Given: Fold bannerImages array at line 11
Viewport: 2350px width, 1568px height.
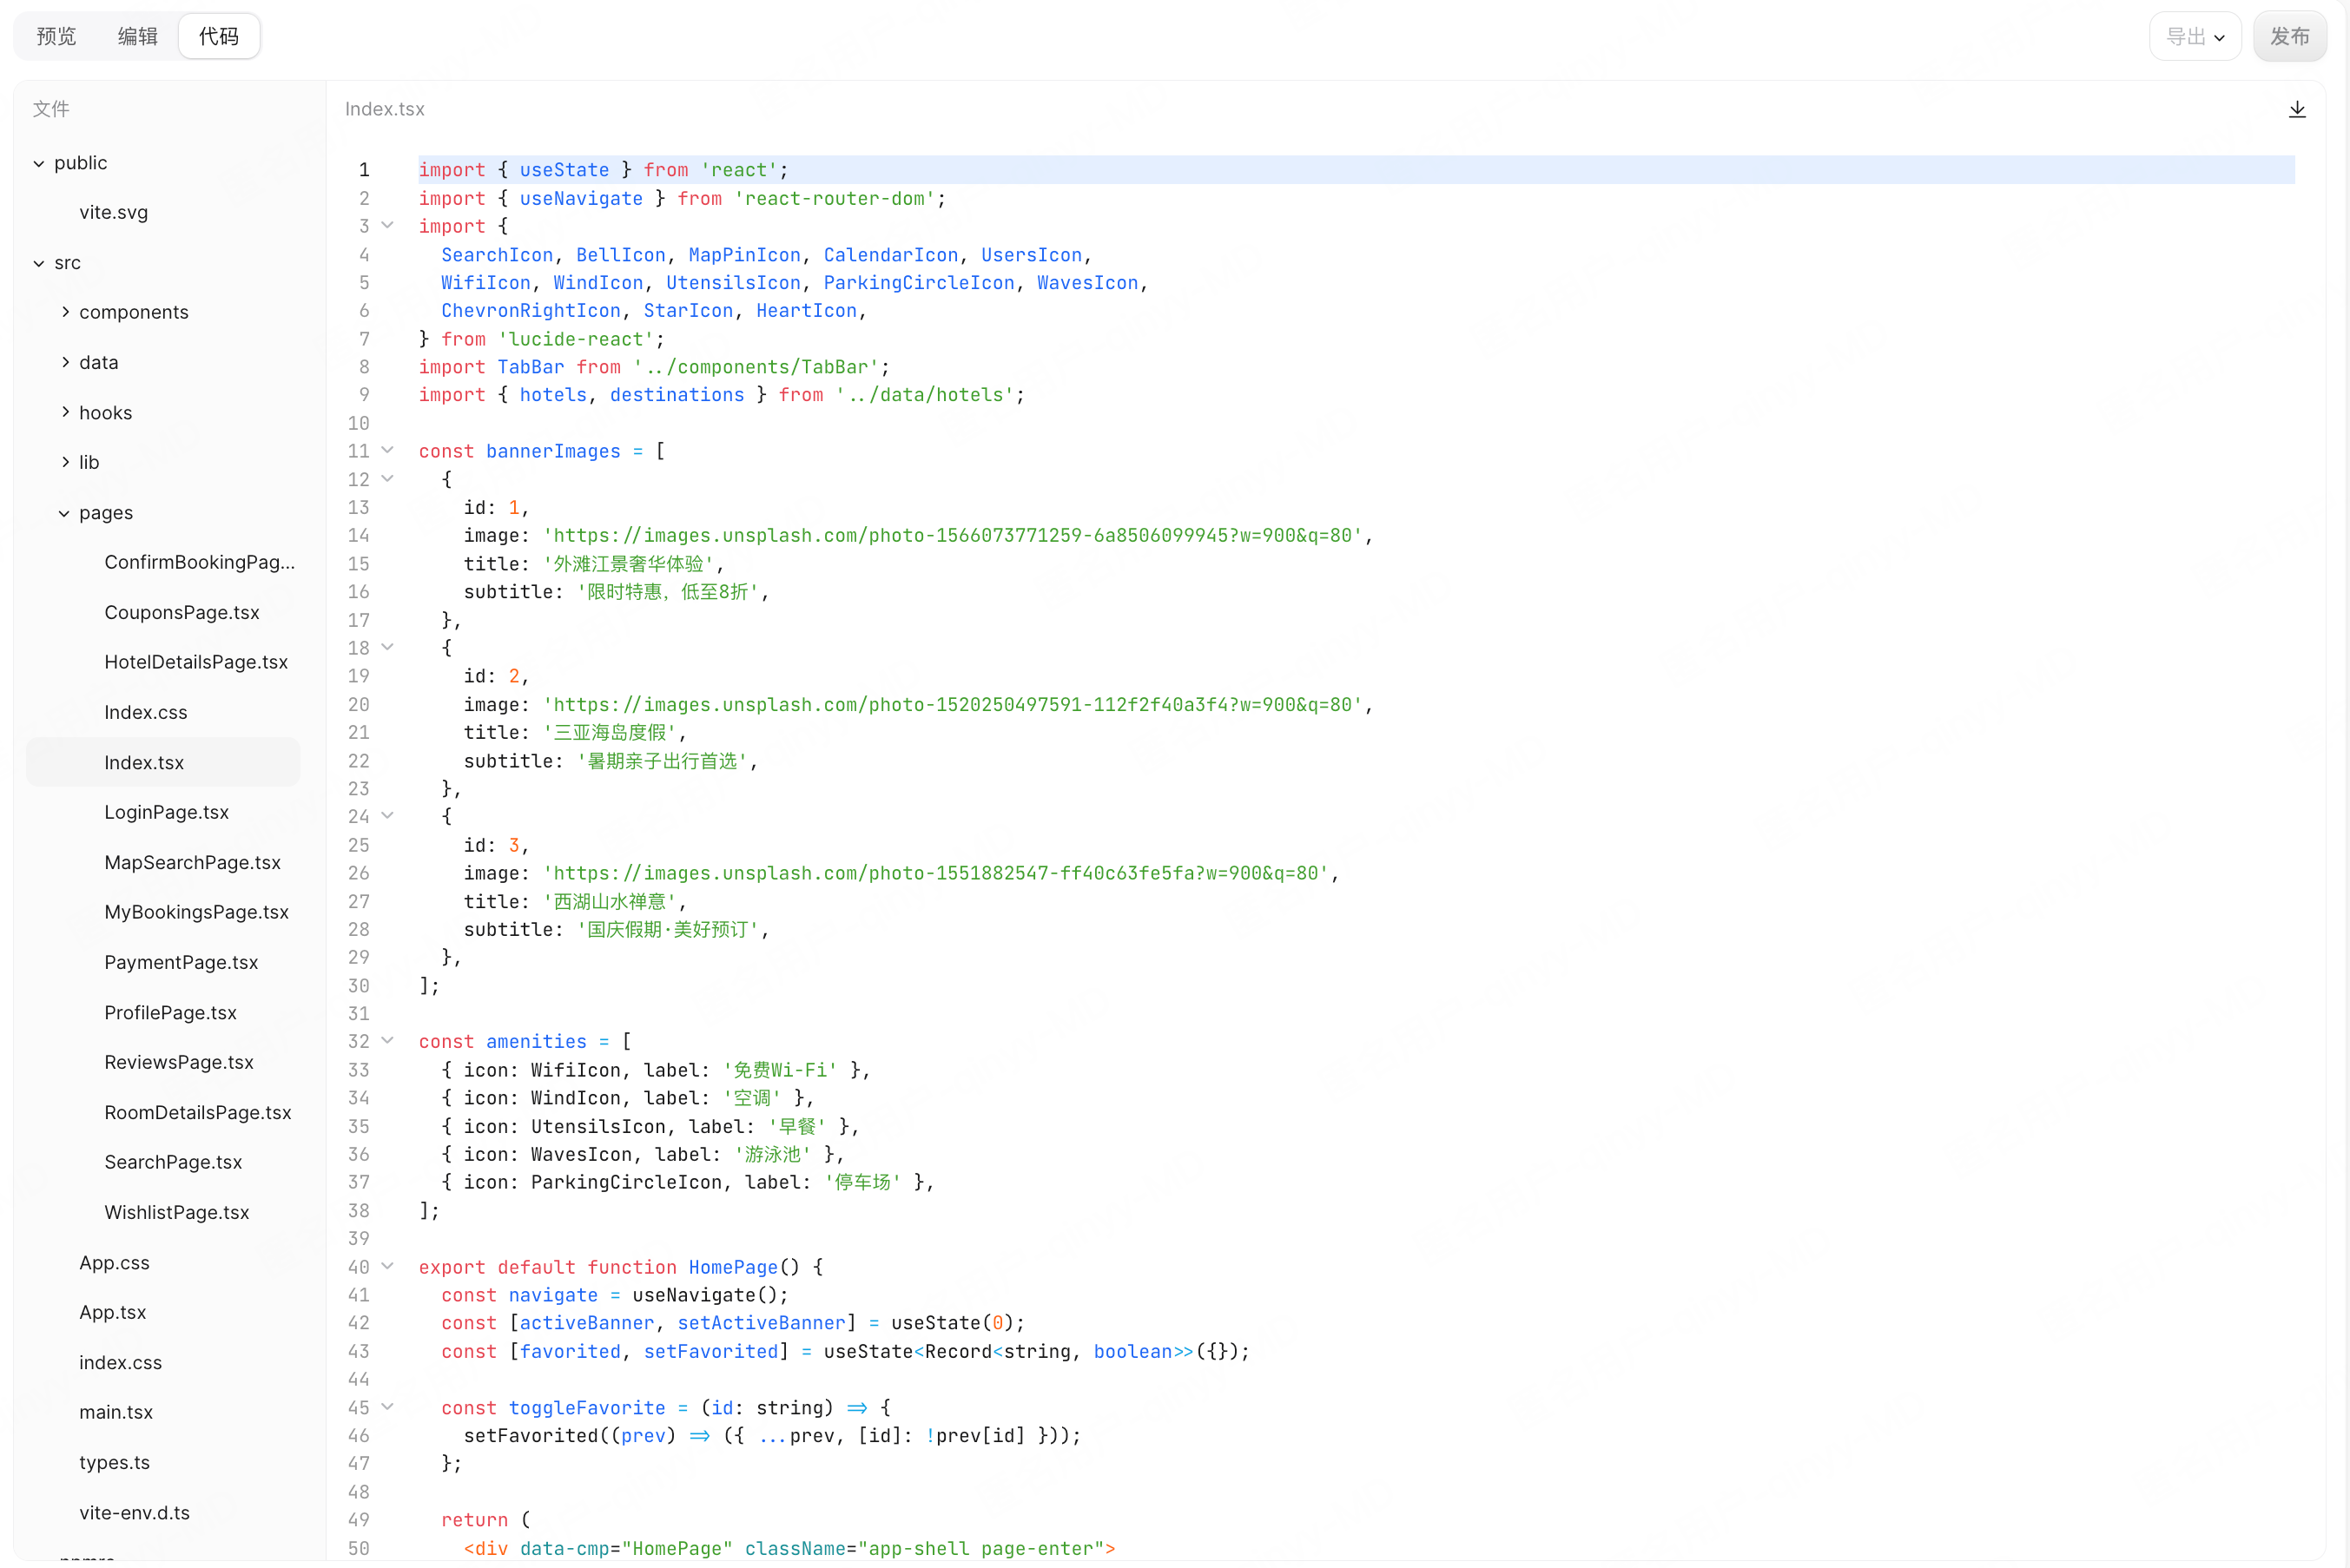Looking at the screenshot, I should [388, 450].
